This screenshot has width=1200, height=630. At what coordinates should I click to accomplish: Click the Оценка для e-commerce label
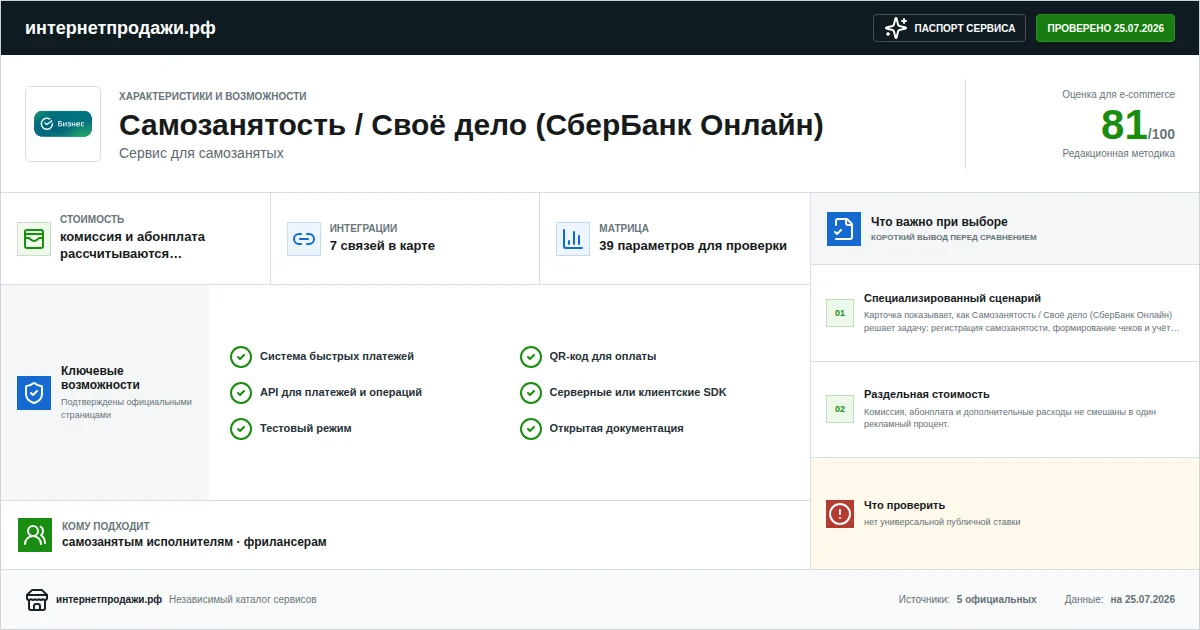click(x=1119, y=94)
